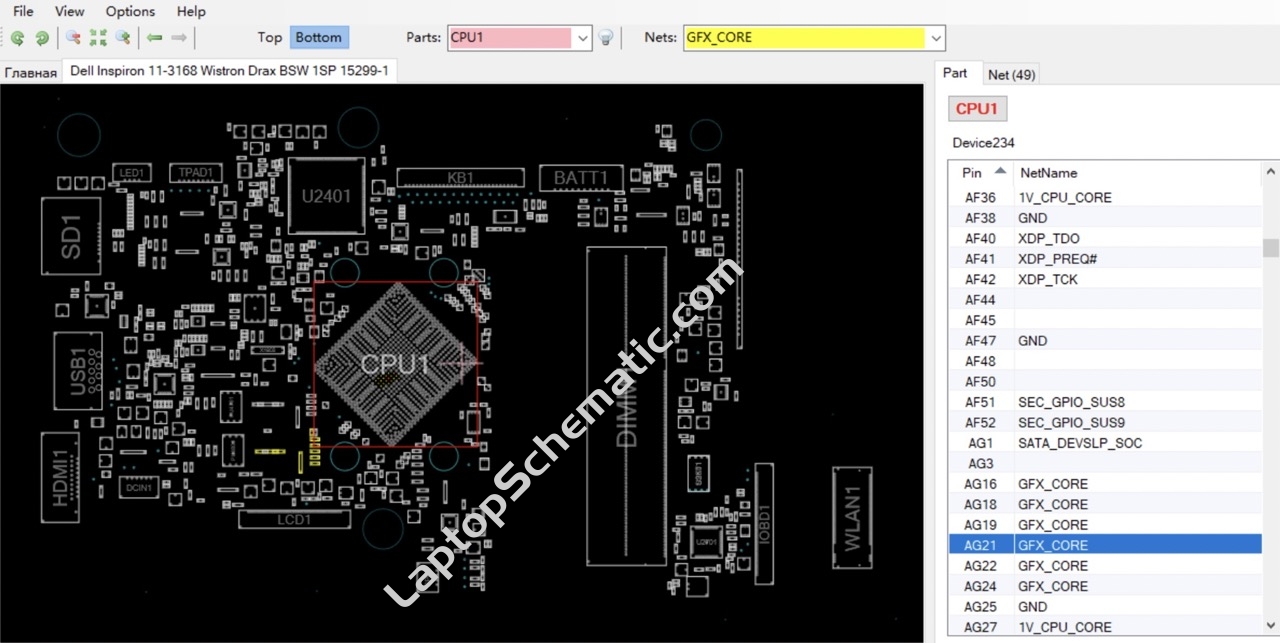Open the View menu

pos(70,11)
